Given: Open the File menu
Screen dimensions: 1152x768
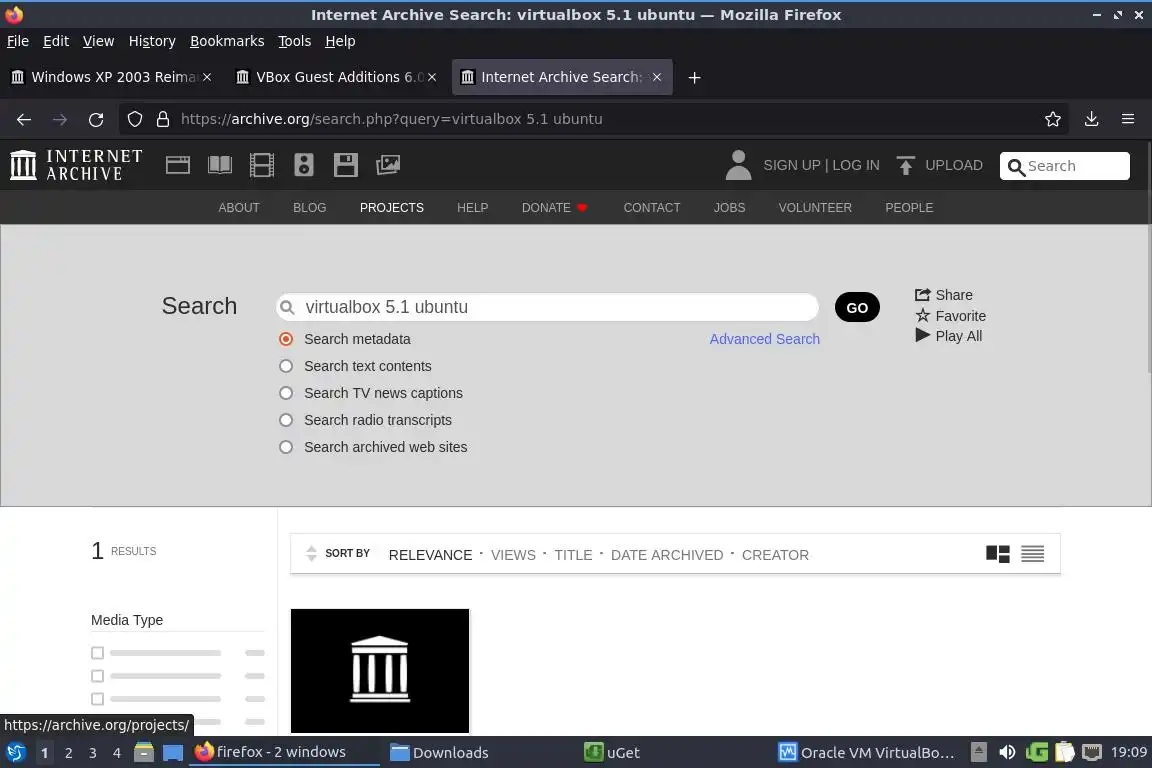Looking at the screenshot, I should (x=18, y=41).
